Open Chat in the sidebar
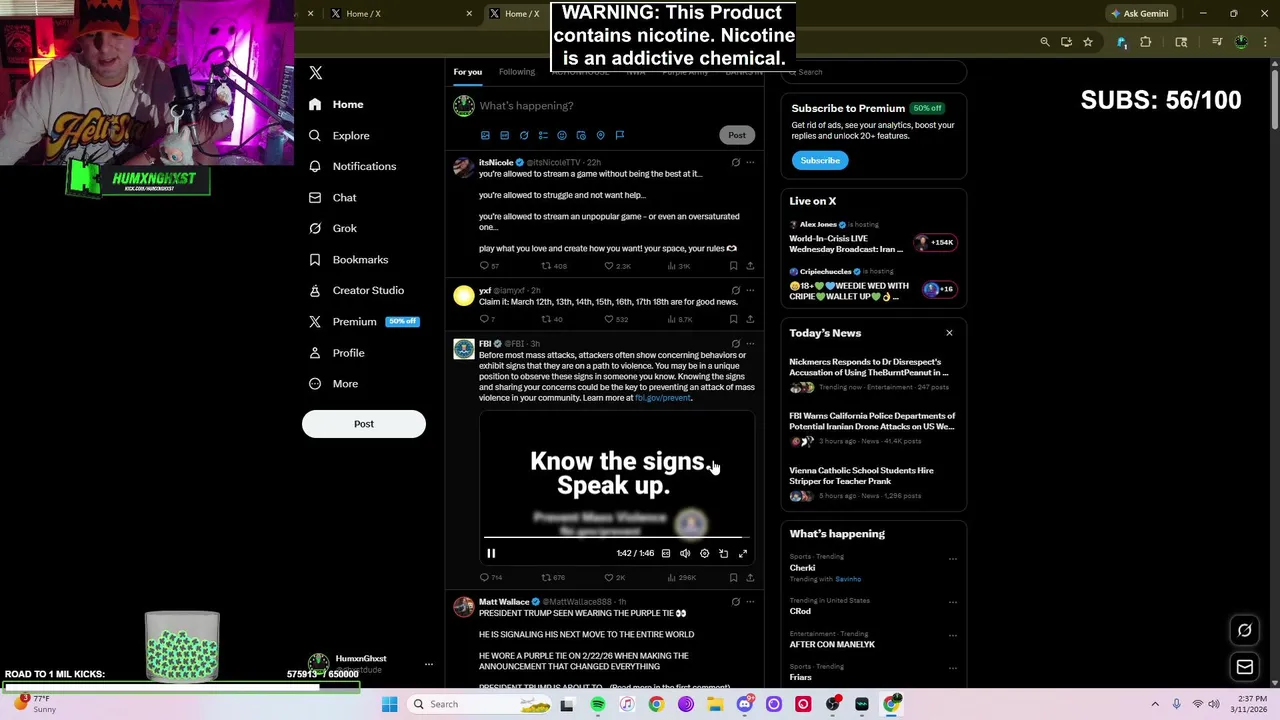Image resolution: width=1280 pixels, height=720 pixels. point(333,197)
